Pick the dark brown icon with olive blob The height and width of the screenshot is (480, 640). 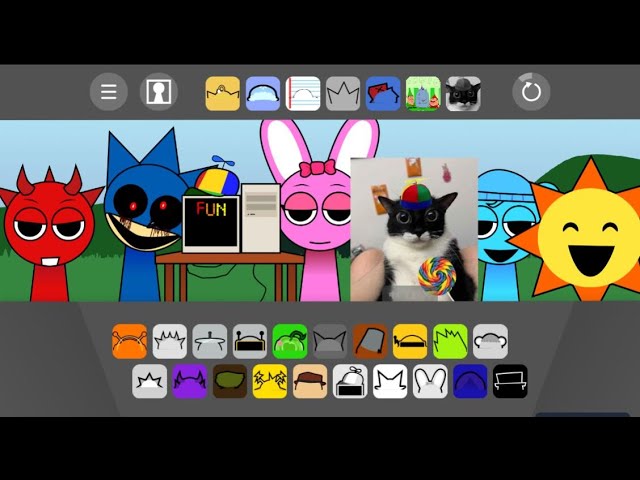click(230, 381)
